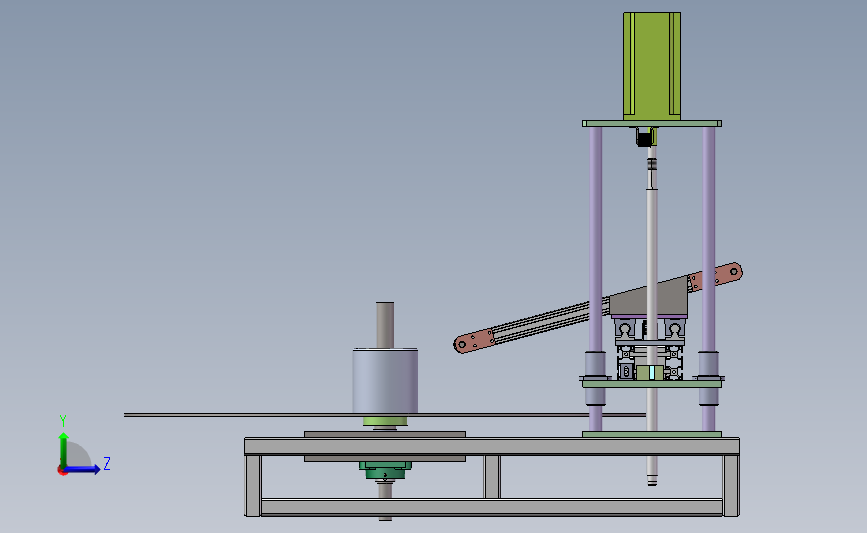
Task: Pick the right purple guide column
Action: 708,238
